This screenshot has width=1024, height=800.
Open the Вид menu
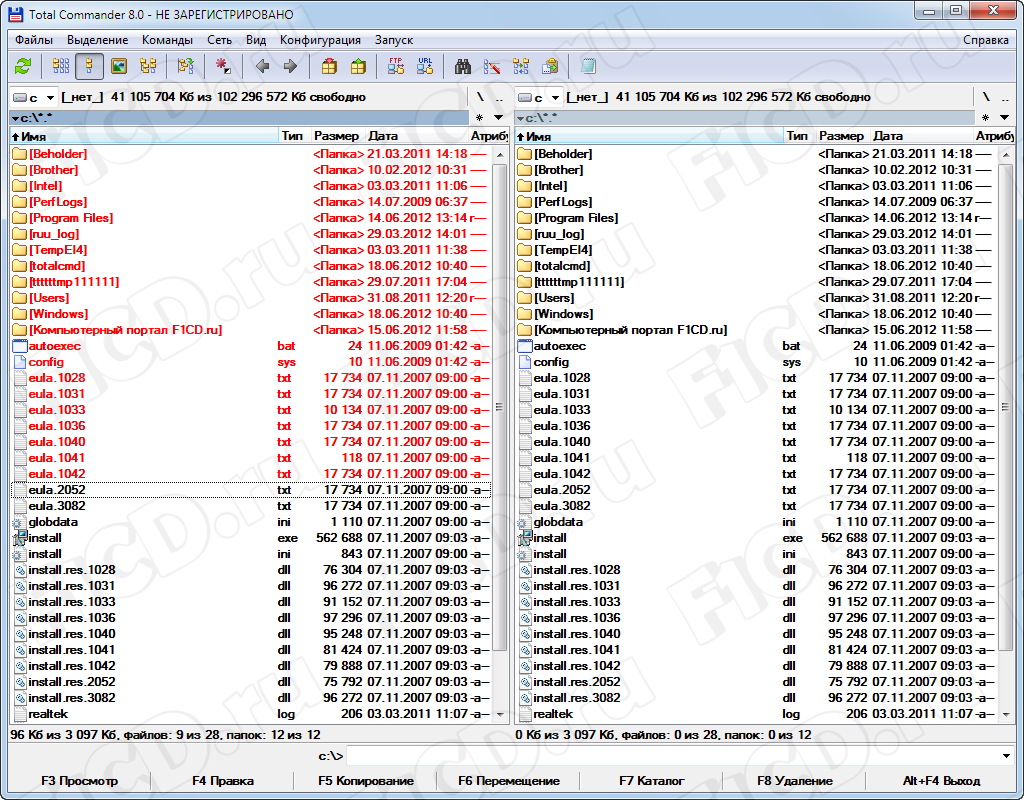pos(256,40)
